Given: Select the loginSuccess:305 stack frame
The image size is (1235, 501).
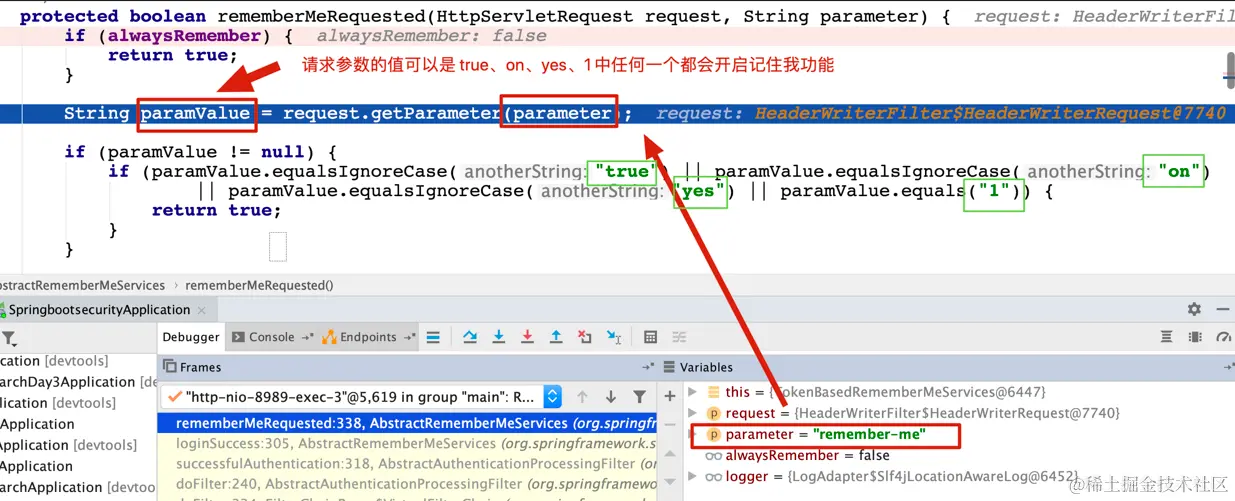Looking at the screenshot, I should tap(408, 443).
